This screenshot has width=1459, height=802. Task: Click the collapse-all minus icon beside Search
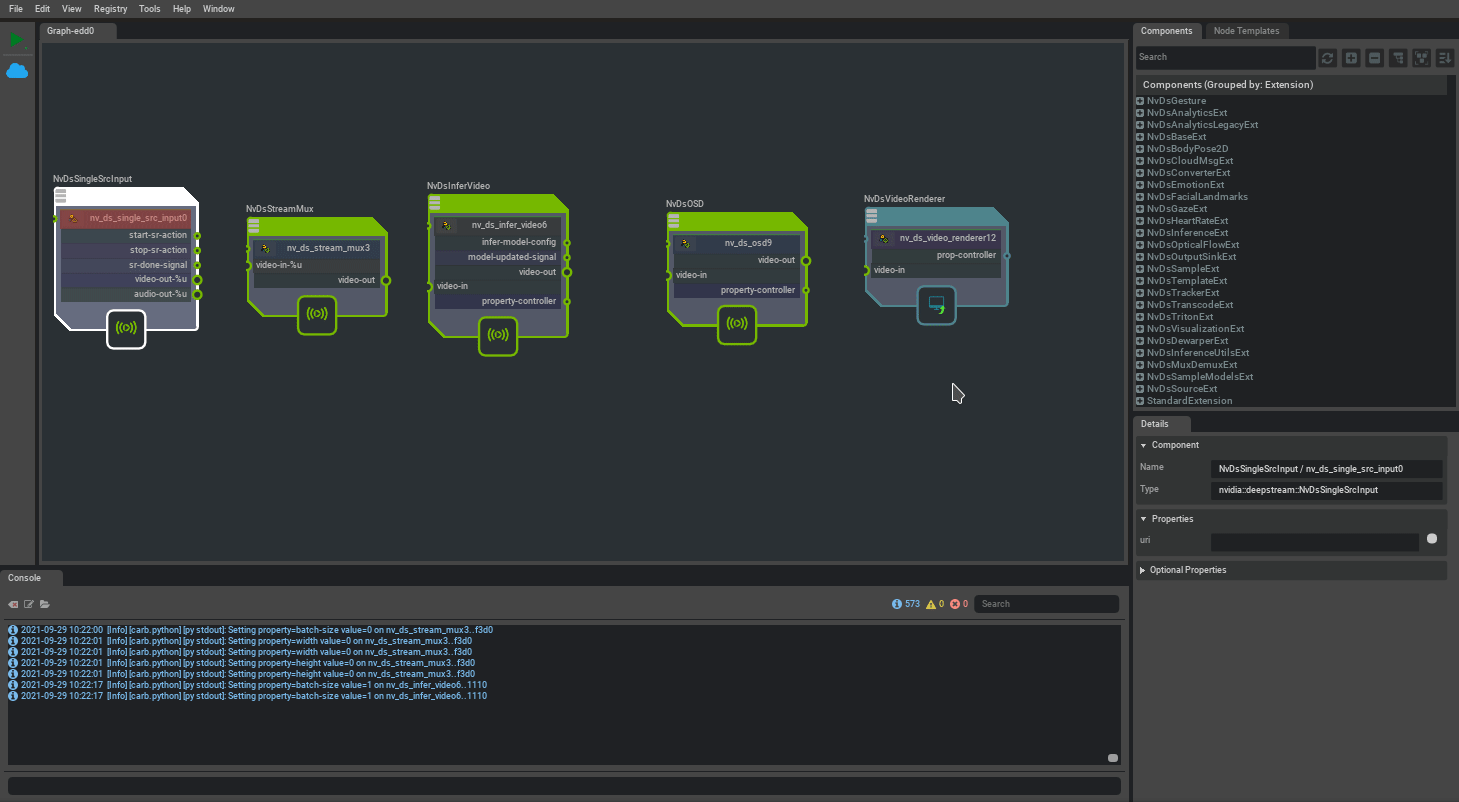point(1375,58)
